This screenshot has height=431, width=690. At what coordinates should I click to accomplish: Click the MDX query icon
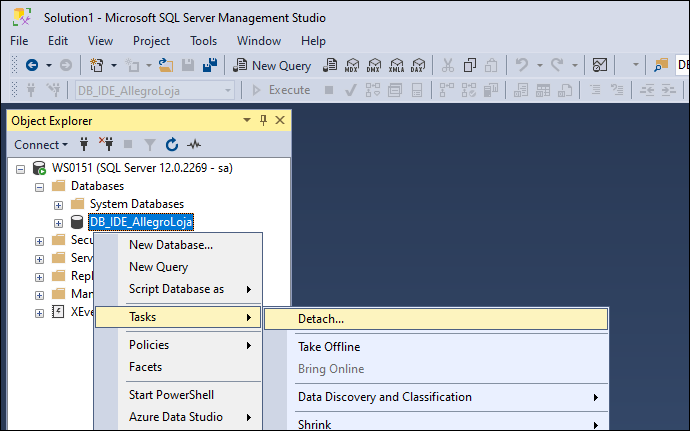[352, 66]
